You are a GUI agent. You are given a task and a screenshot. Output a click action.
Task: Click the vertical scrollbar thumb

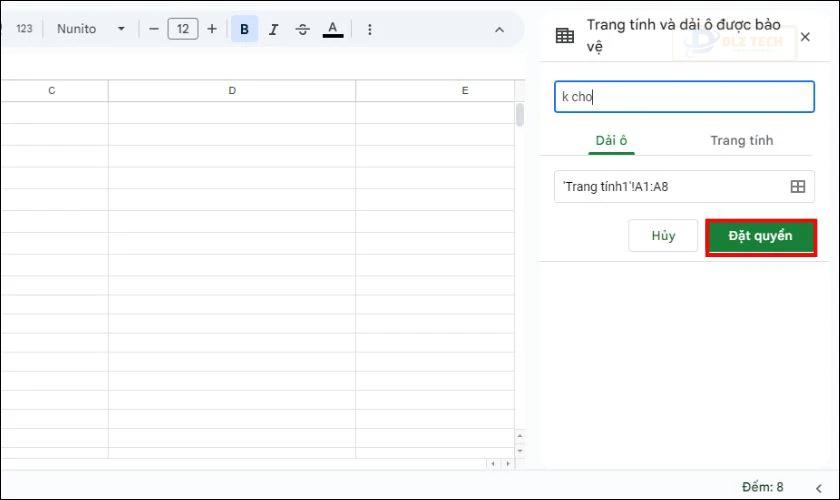[x=520, y=115]
